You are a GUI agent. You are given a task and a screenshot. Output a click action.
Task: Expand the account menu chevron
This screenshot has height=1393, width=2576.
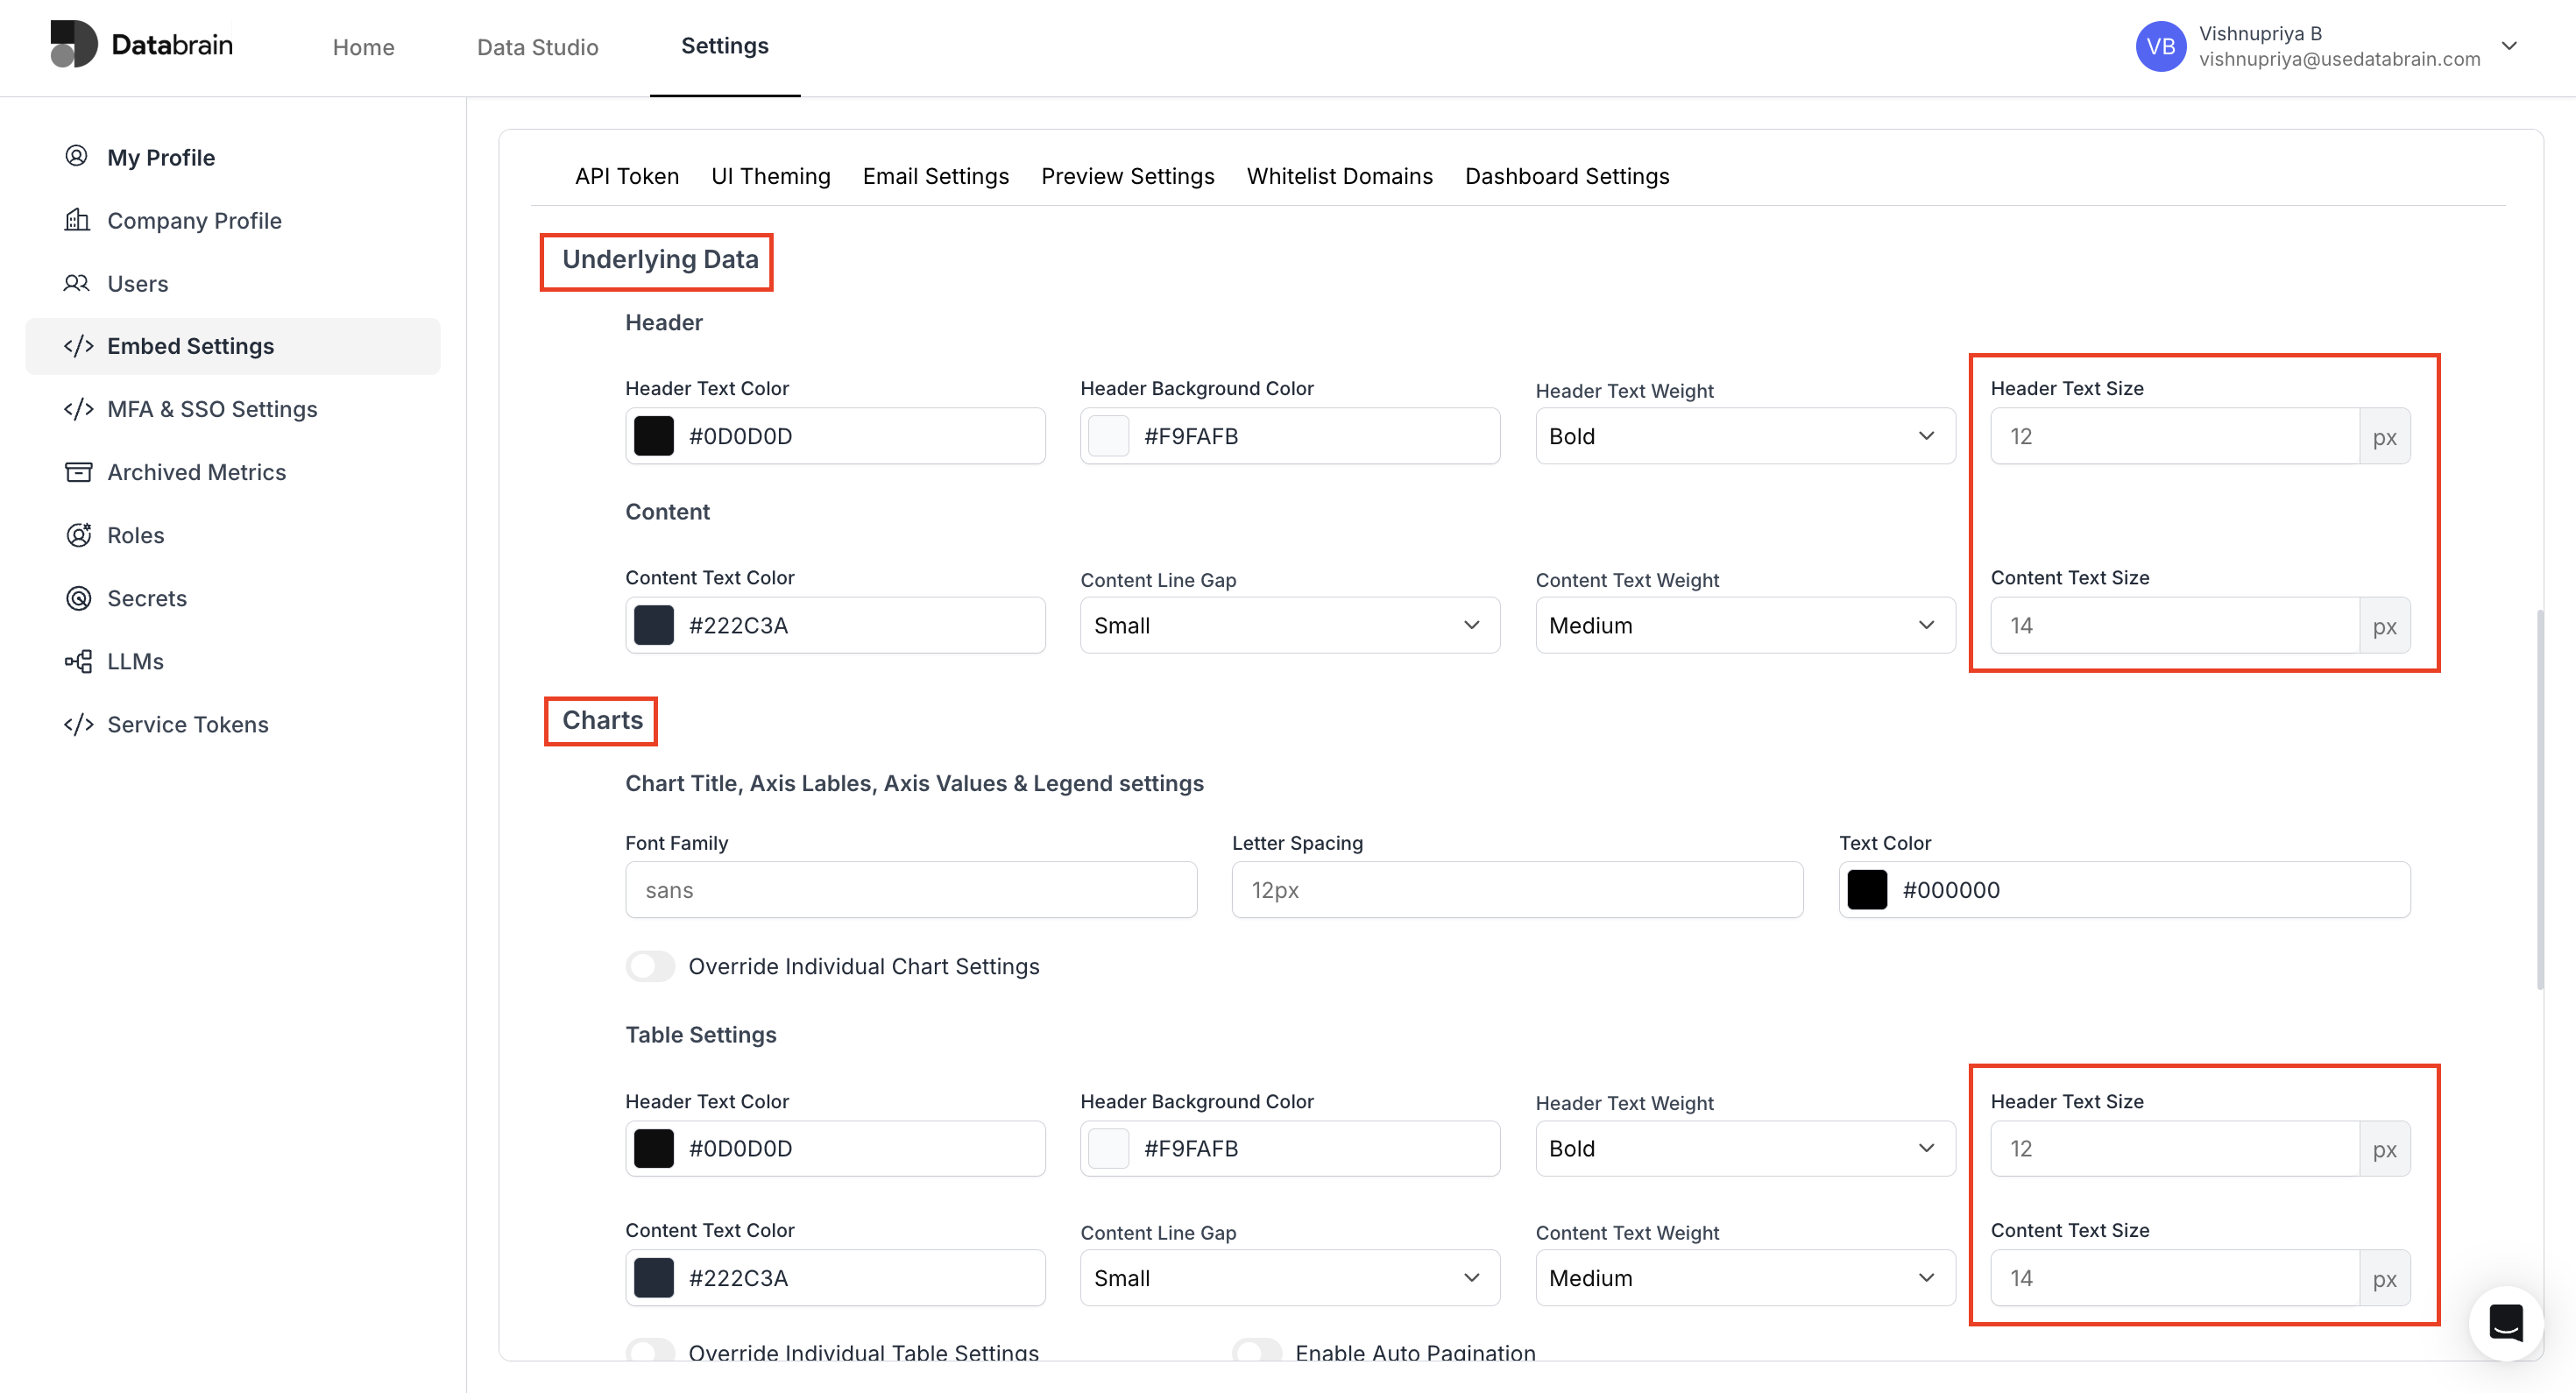[2510, 46]
